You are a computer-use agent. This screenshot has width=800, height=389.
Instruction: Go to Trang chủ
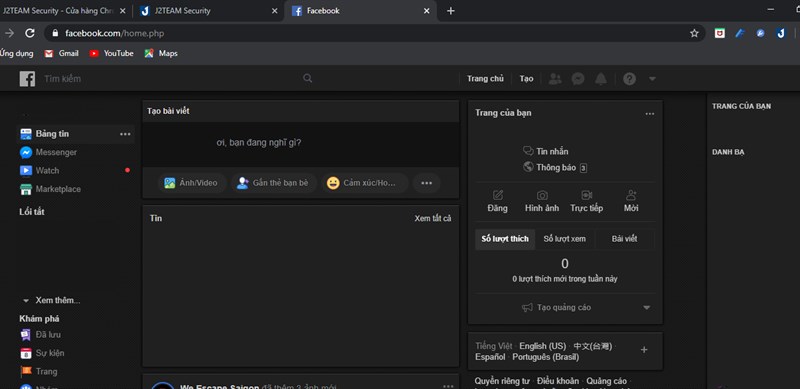[485, 79]
